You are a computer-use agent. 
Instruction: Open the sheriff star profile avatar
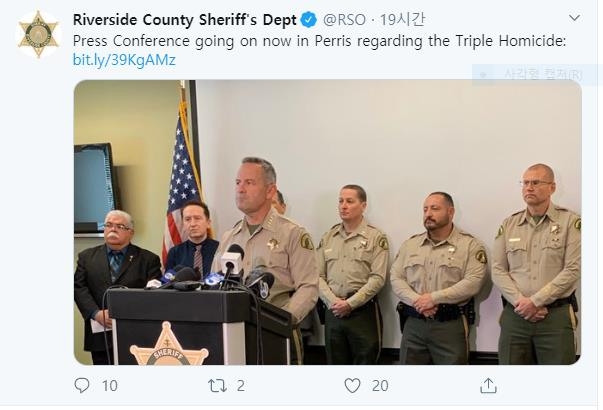point(38,34)
